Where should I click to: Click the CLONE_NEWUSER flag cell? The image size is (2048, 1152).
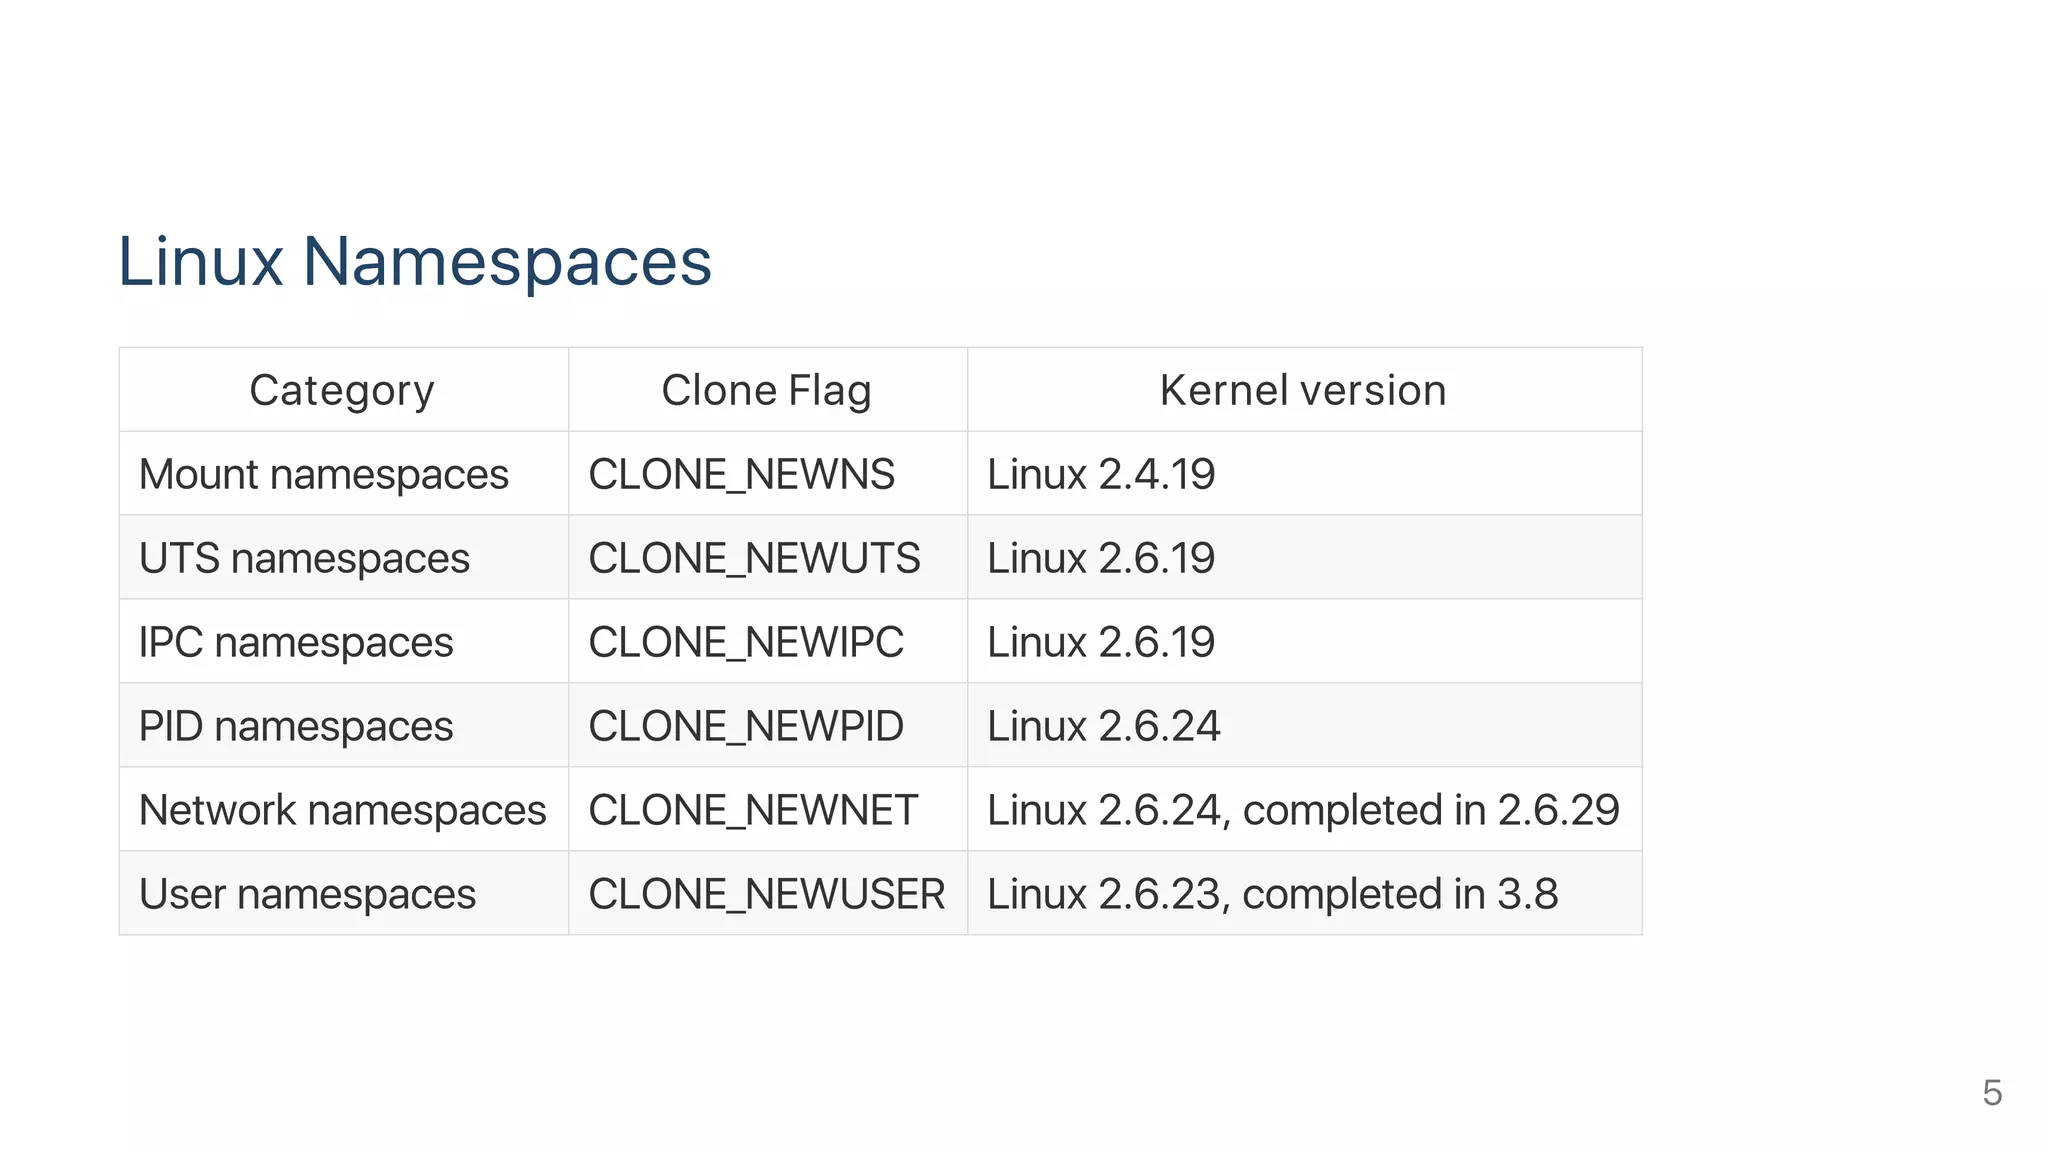(766, 894)
